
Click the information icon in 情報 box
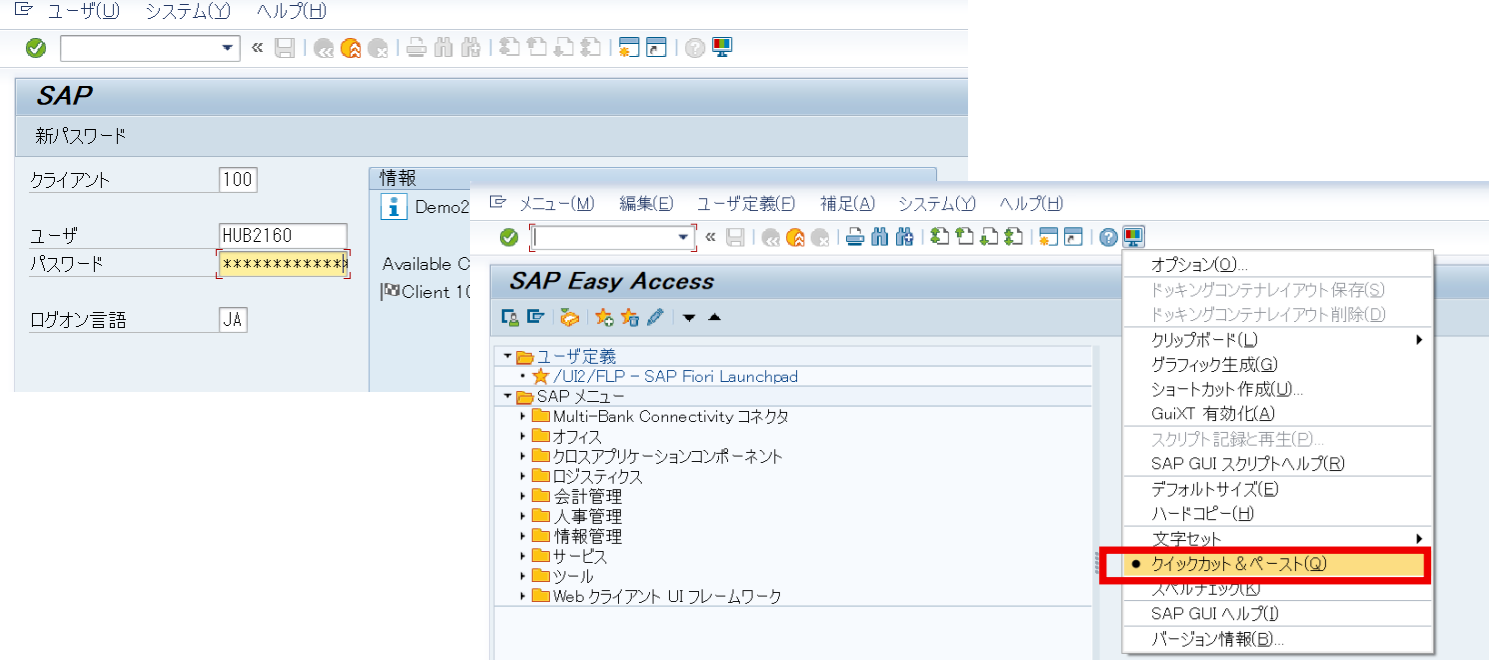point(396,207)
